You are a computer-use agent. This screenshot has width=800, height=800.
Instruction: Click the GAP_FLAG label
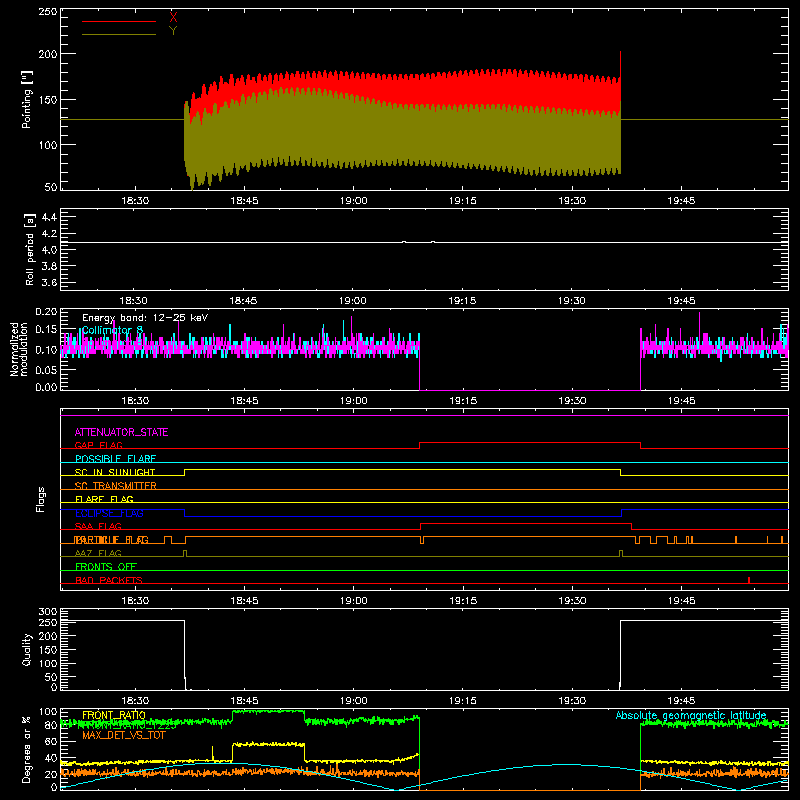(x=98, y=445)
